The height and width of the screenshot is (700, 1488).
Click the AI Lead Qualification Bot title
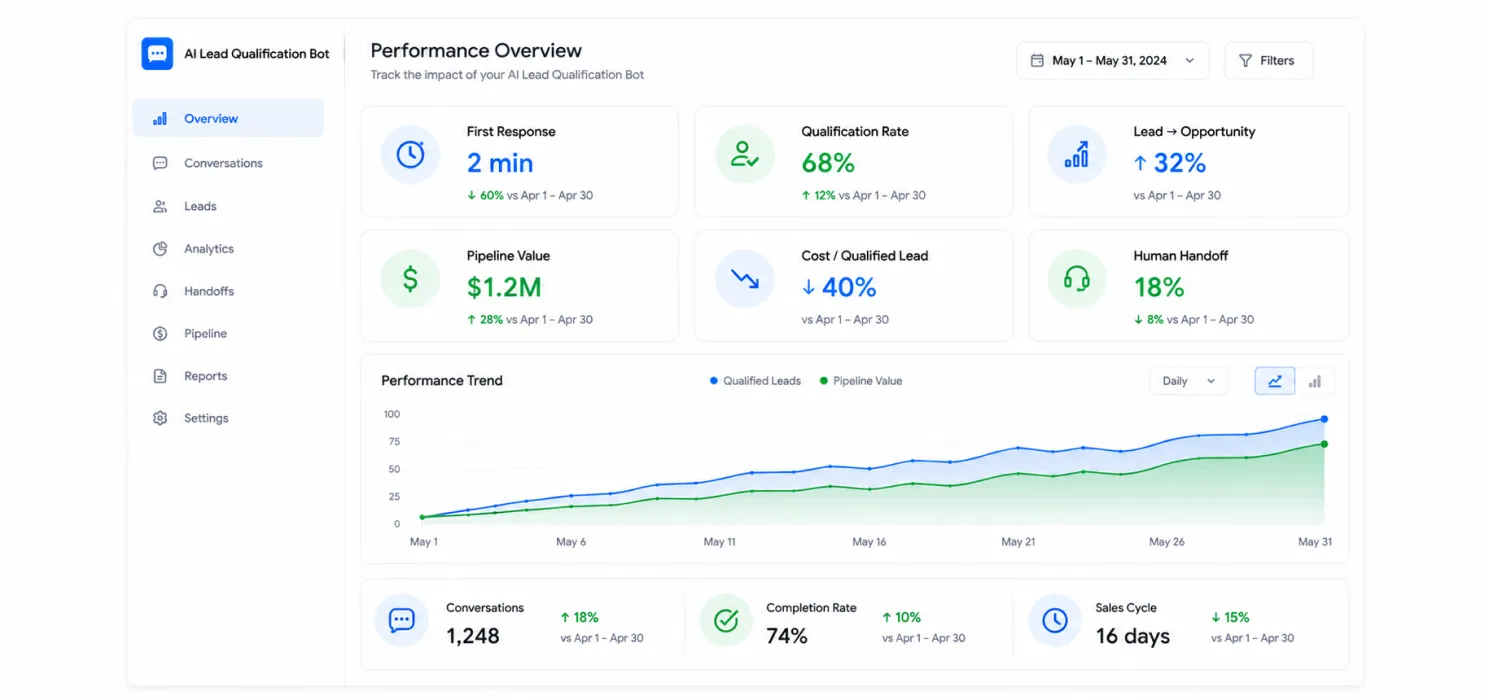tap(257, 54)
